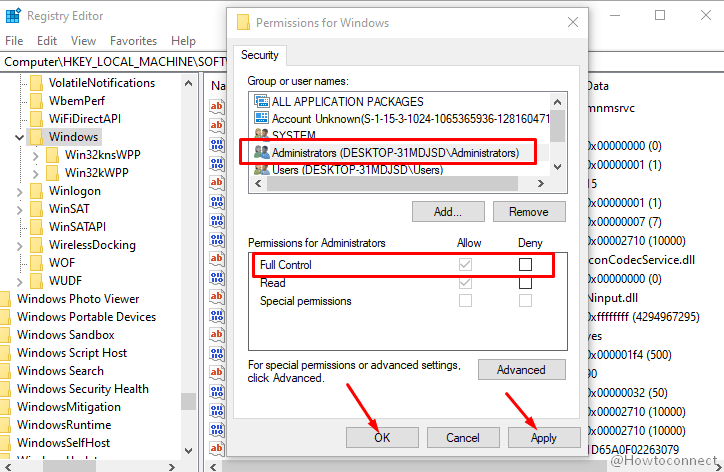Click the folder icon in Permissions dialog title

tap(243, 22)
